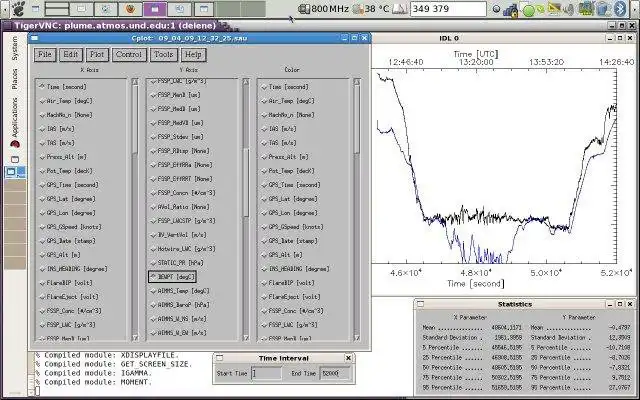This screenshot has height=400, width=640.
Task: Select DEWPT [degC] in Y Axis list
Action: click(x=172, y=277)
